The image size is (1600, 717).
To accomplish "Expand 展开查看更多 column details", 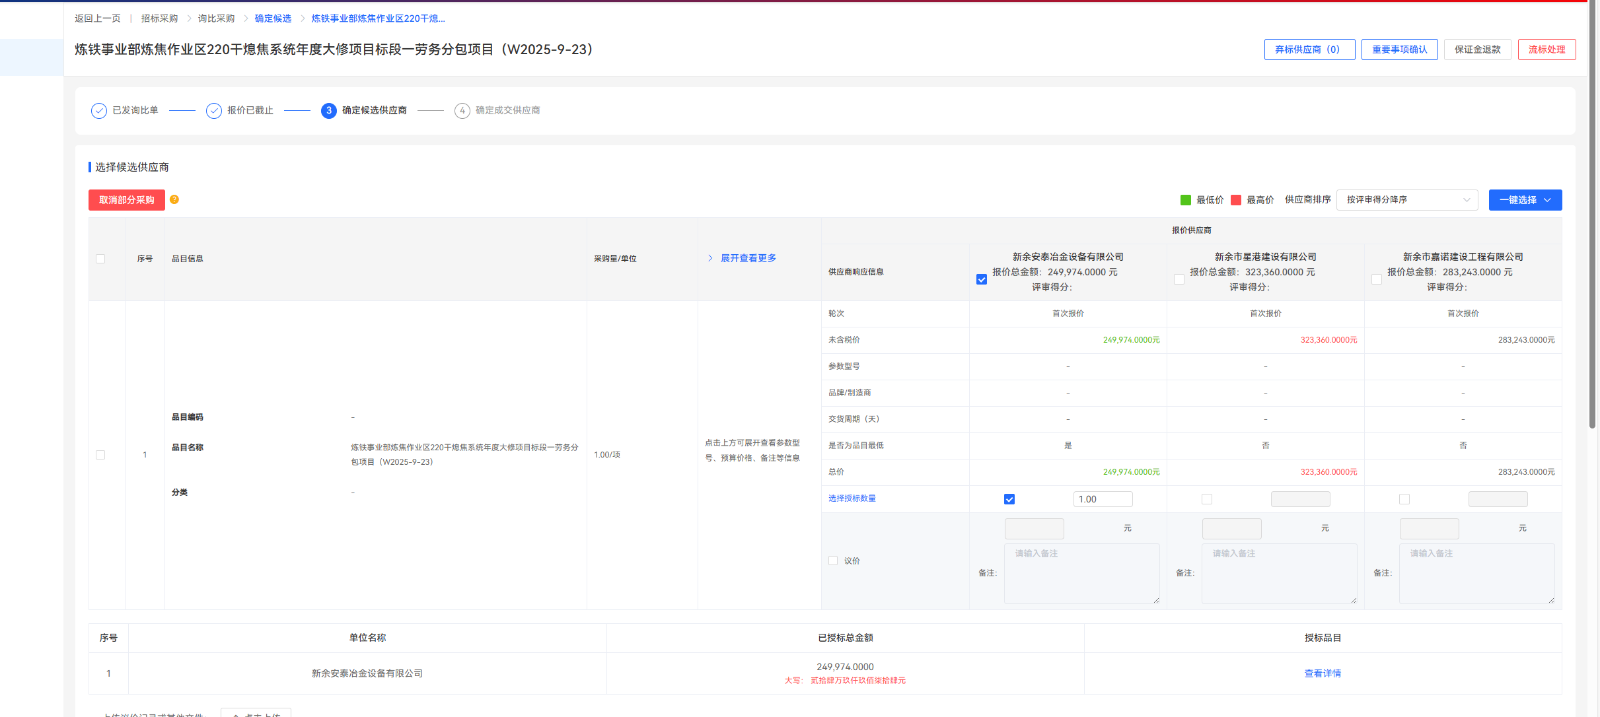I will 748,258.
